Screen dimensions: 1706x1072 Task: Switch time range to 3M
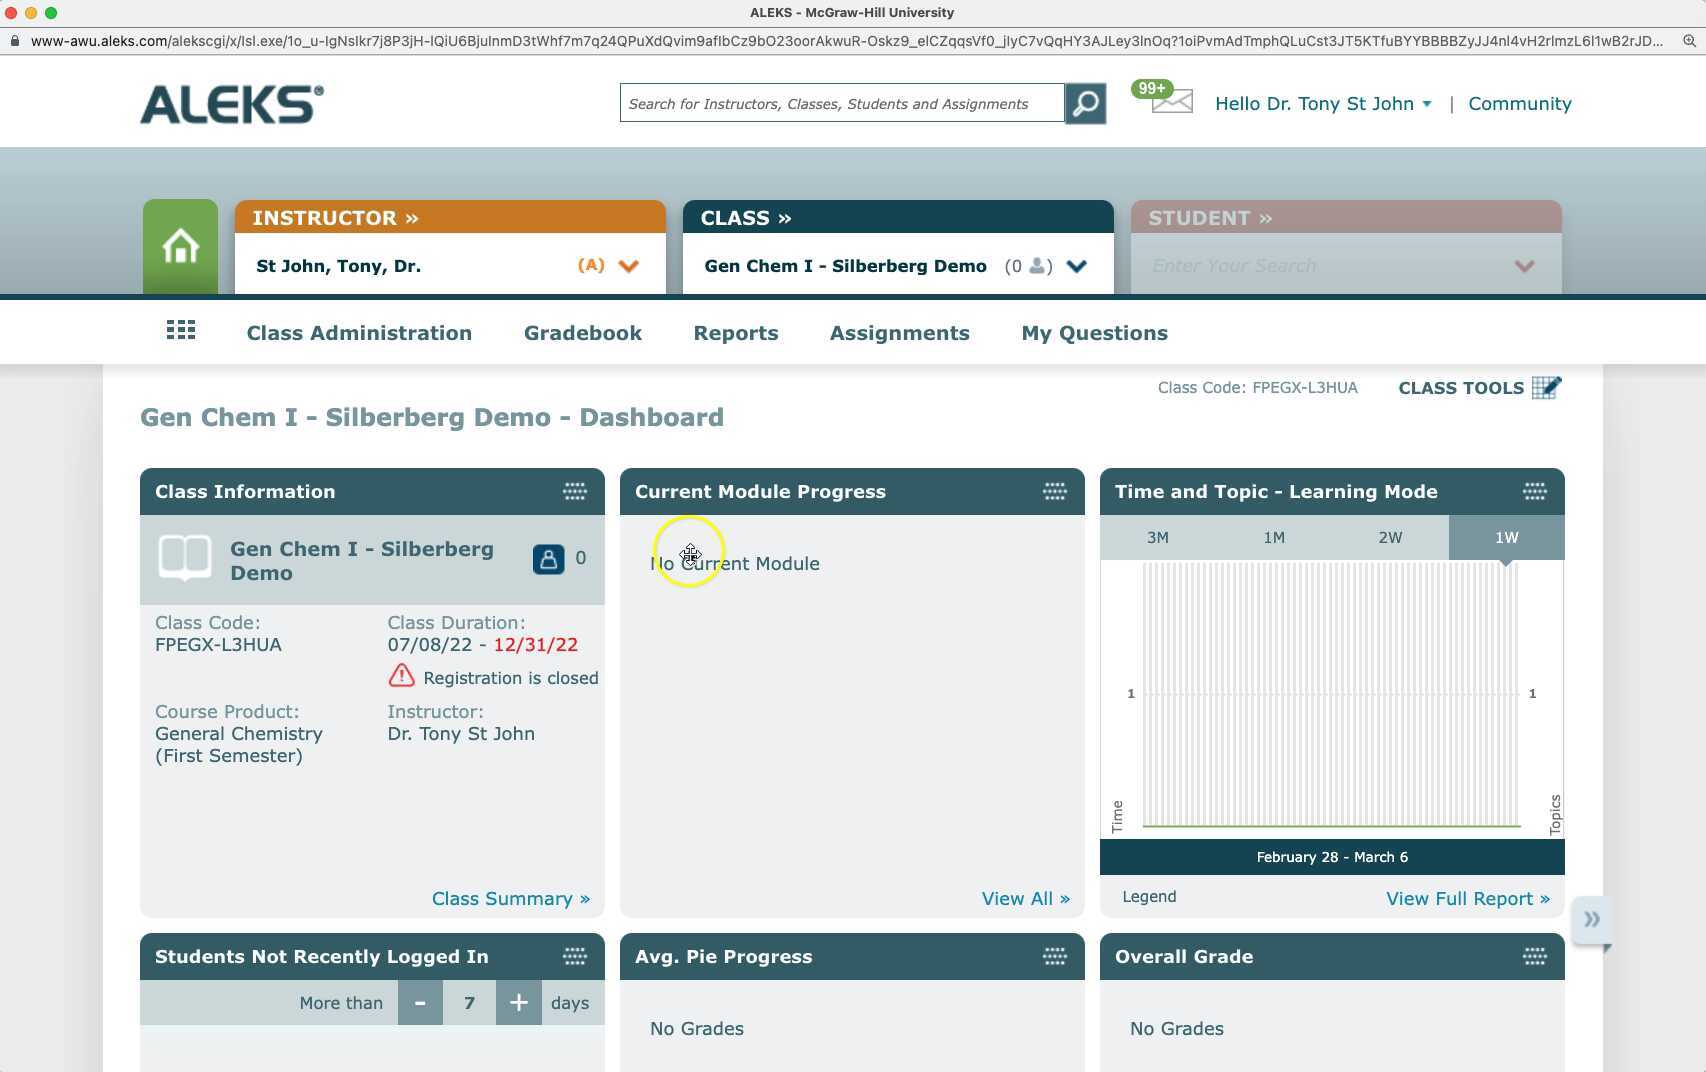[x=1158, y=537]
